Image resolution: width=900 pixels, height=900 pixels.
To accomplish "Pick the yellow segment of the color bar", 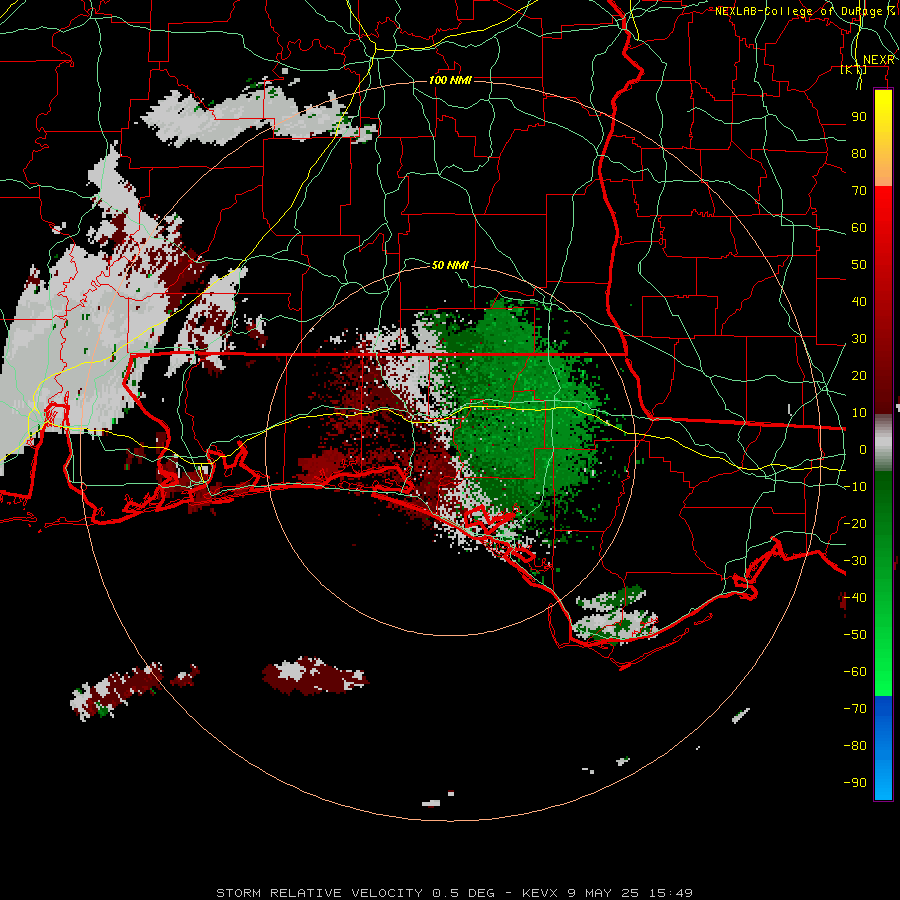I will [883, 138].
